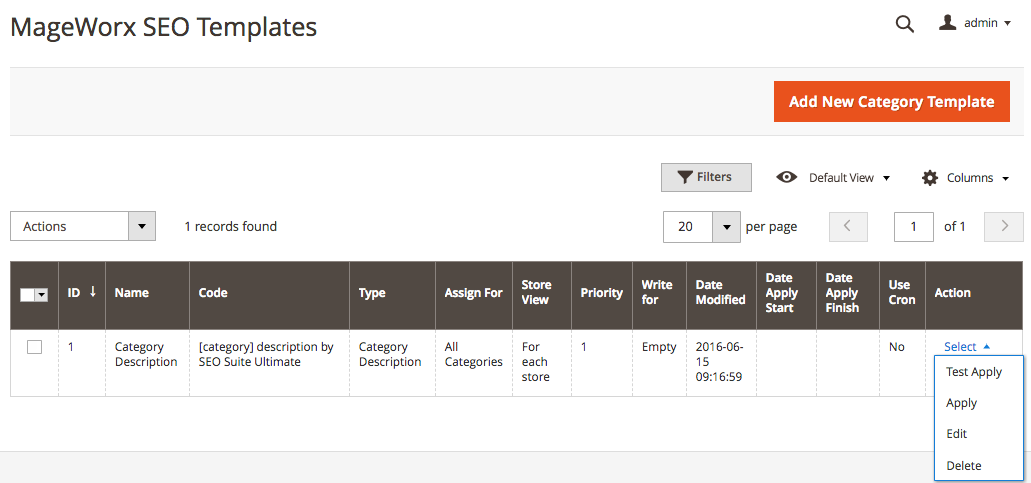Image resolution: width=1031 pixels, height=483 pixels.
Task: Choose Edit from the action menu
Action: [x=978, y=434]
